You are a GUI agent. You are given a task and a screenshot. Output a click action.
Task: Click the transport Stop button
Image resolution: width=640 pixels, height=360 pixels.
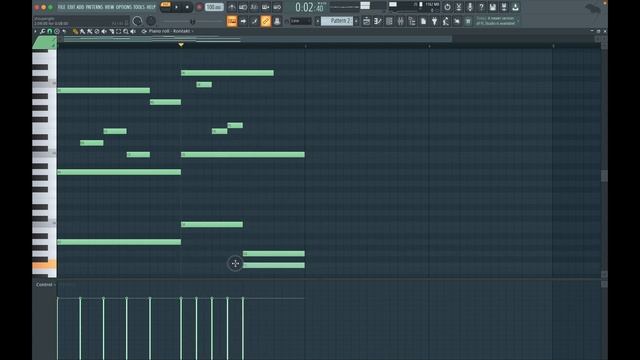point(187,7)
